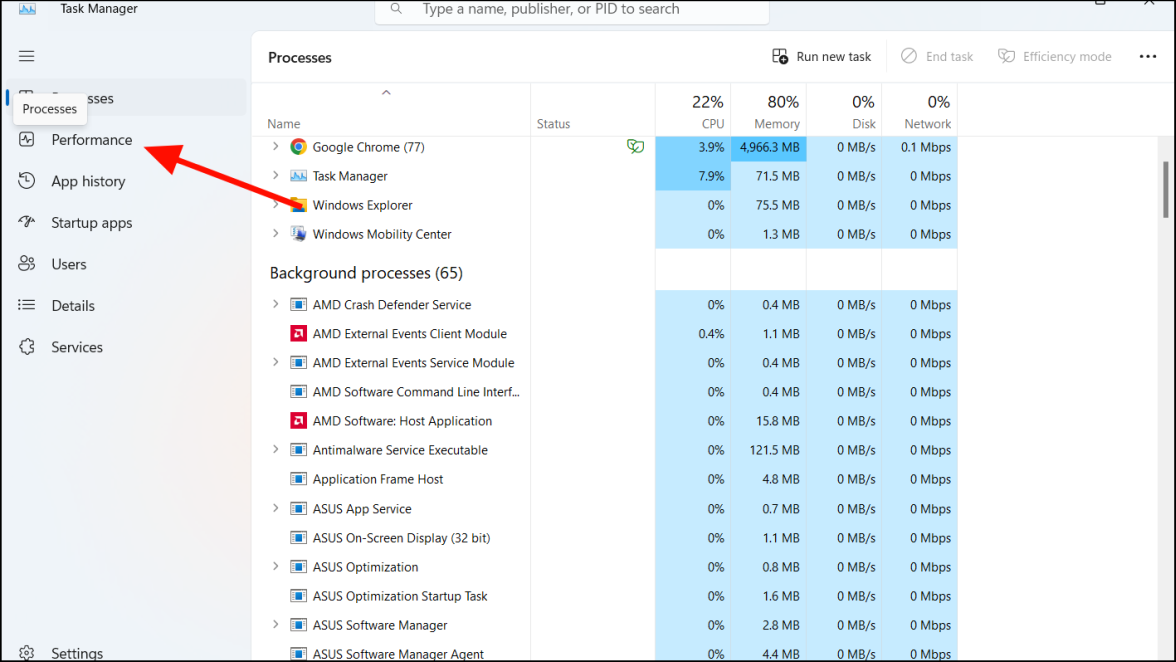Image resolution: width=1176 pixels, height=662 pixels.
Task: Open the Performance tab icon in sidebar
Action: [x=27, y=140]
